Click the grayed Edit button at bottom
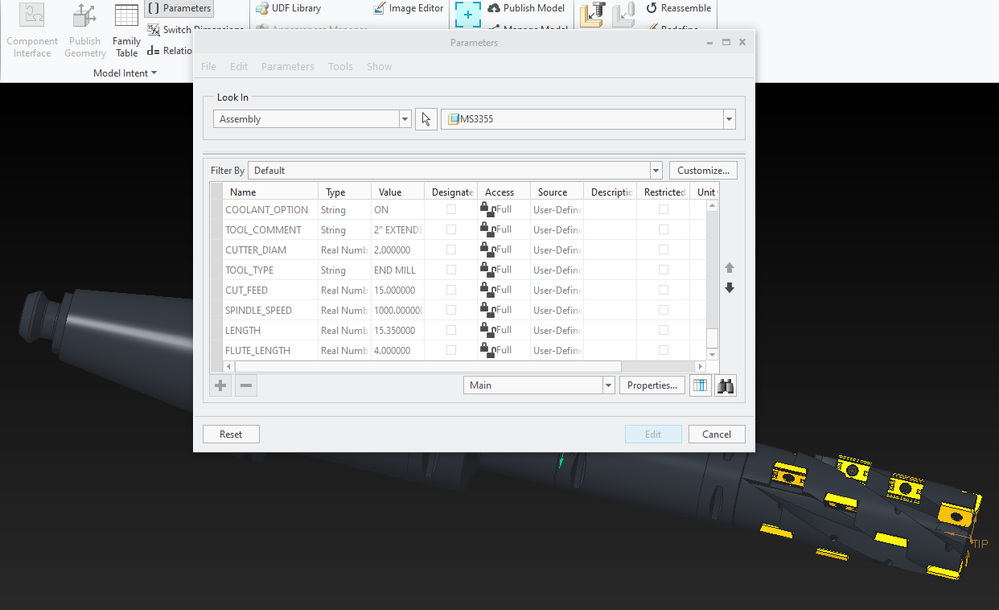Image resolution: width=999 pixels, height=610 pixels. coord(653,434)
